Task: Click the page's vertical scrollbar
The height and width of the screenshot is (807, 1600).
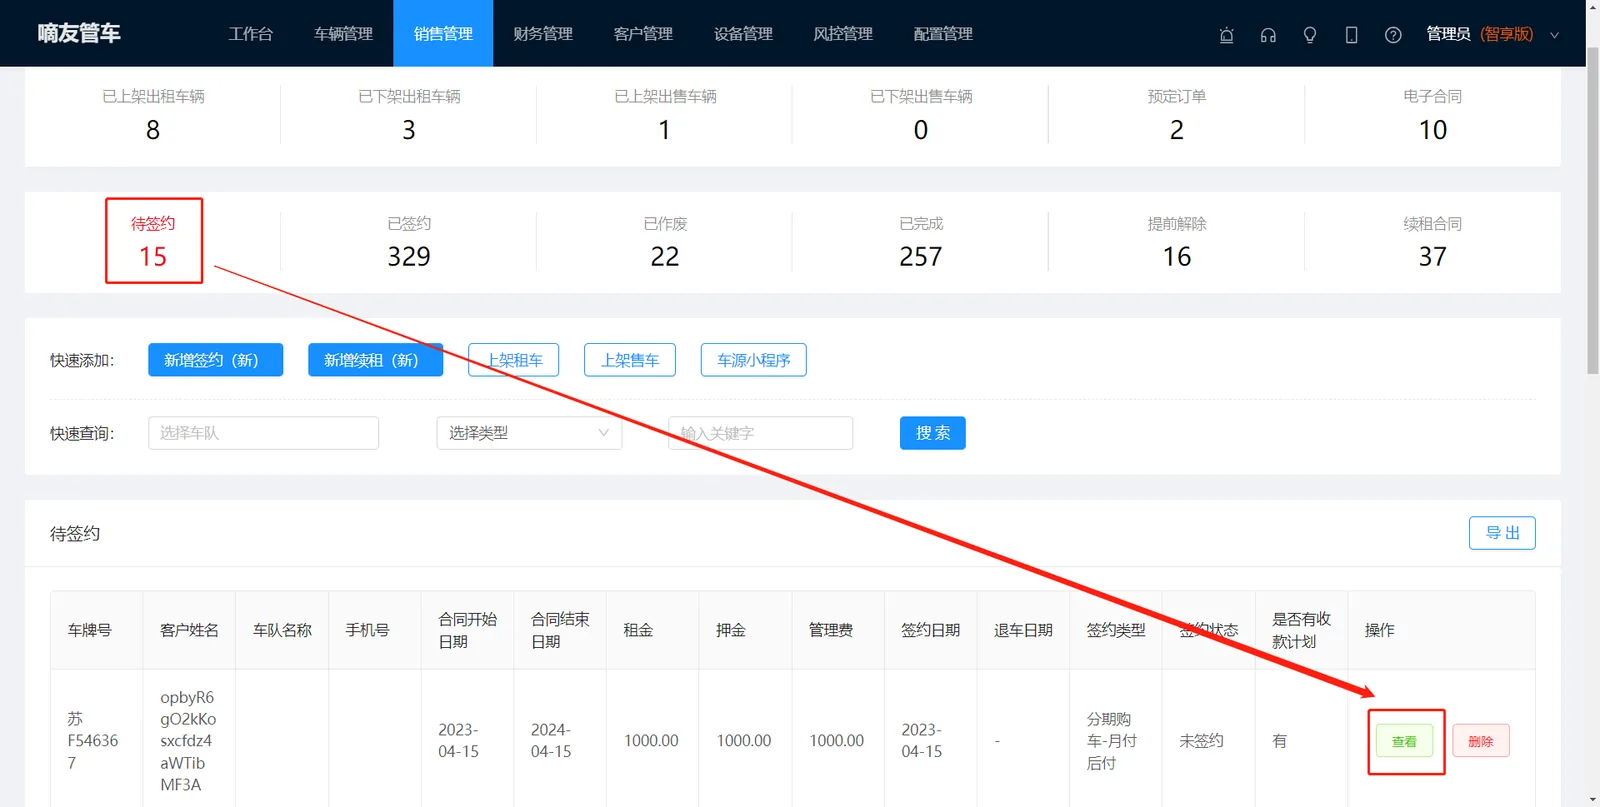Action: tap(1592, 210)
